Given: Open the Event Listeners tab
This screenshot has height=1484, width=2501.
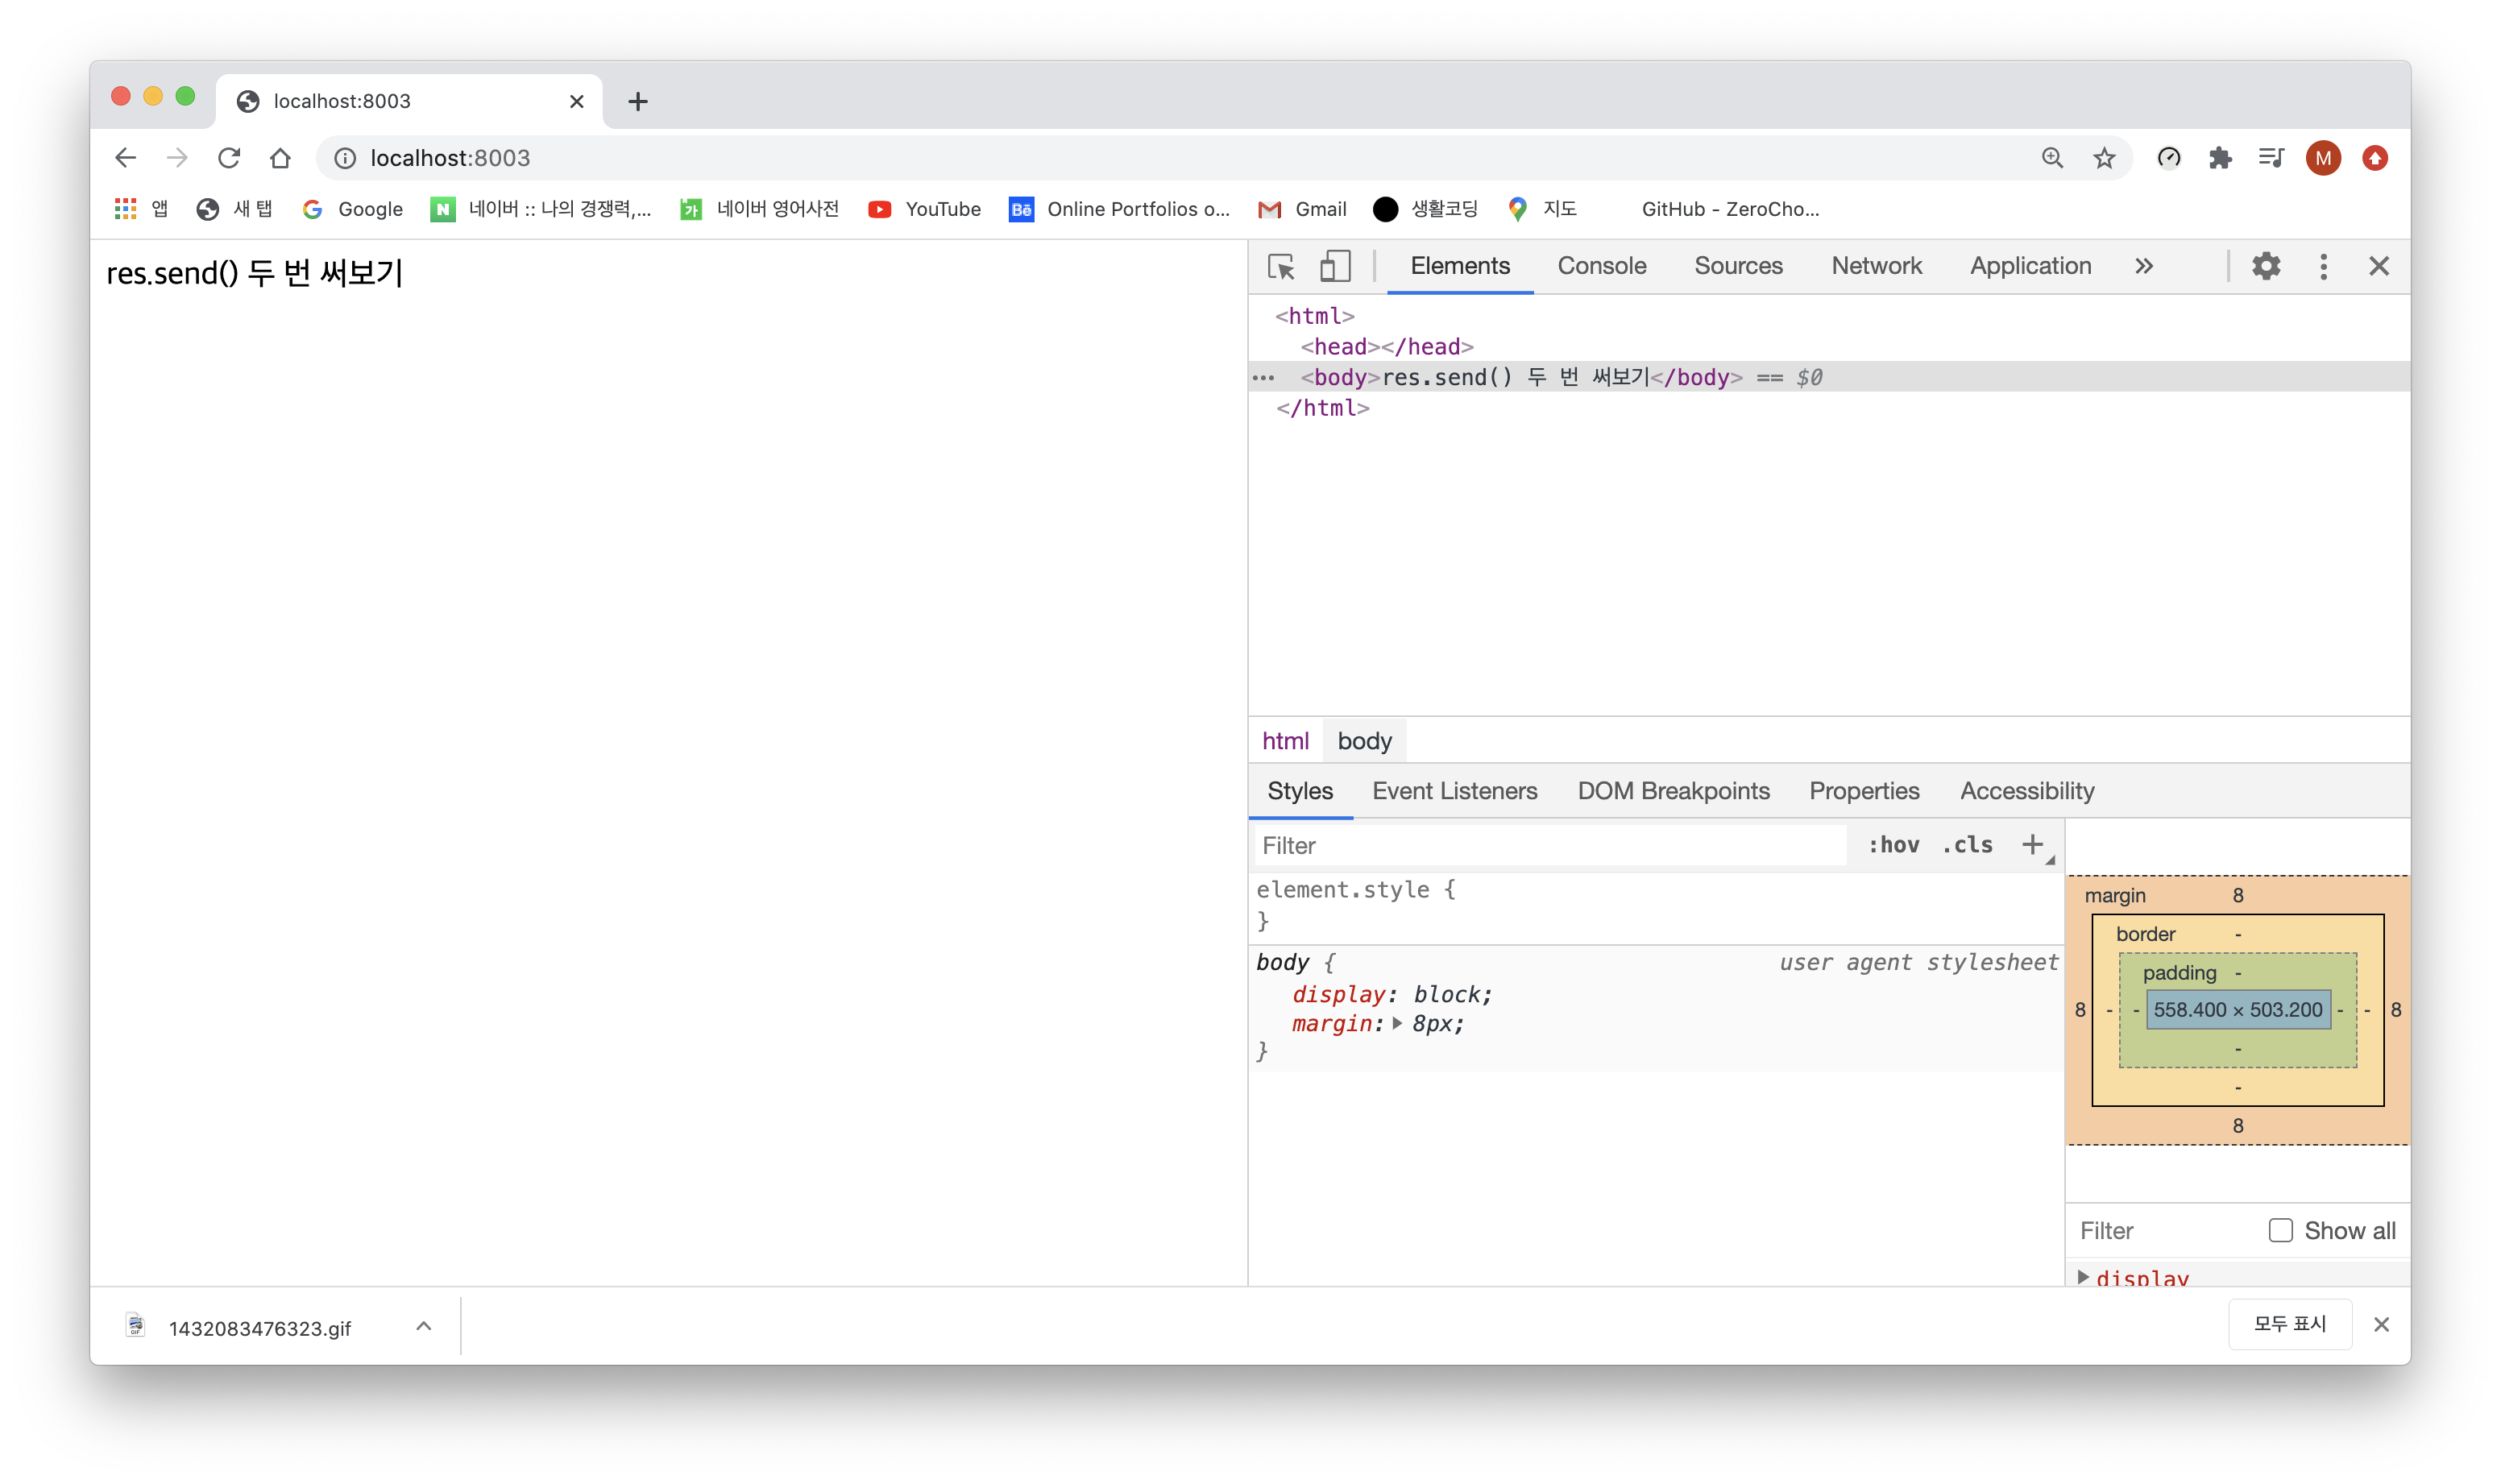Looking at the screenshot, I should point(1454,791).
